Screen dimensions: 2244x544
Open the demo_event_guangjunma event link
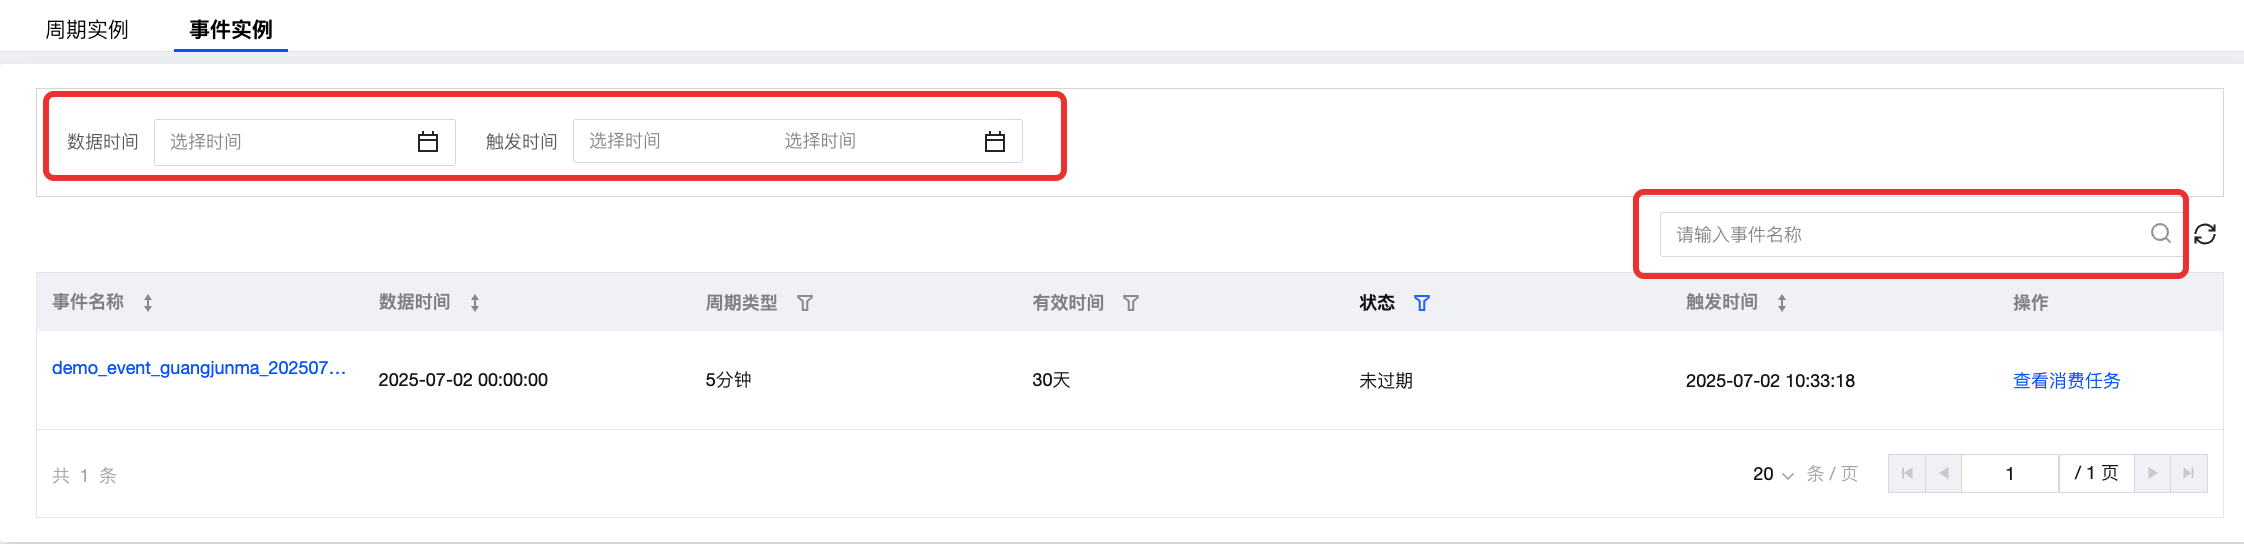coord(199,368)
